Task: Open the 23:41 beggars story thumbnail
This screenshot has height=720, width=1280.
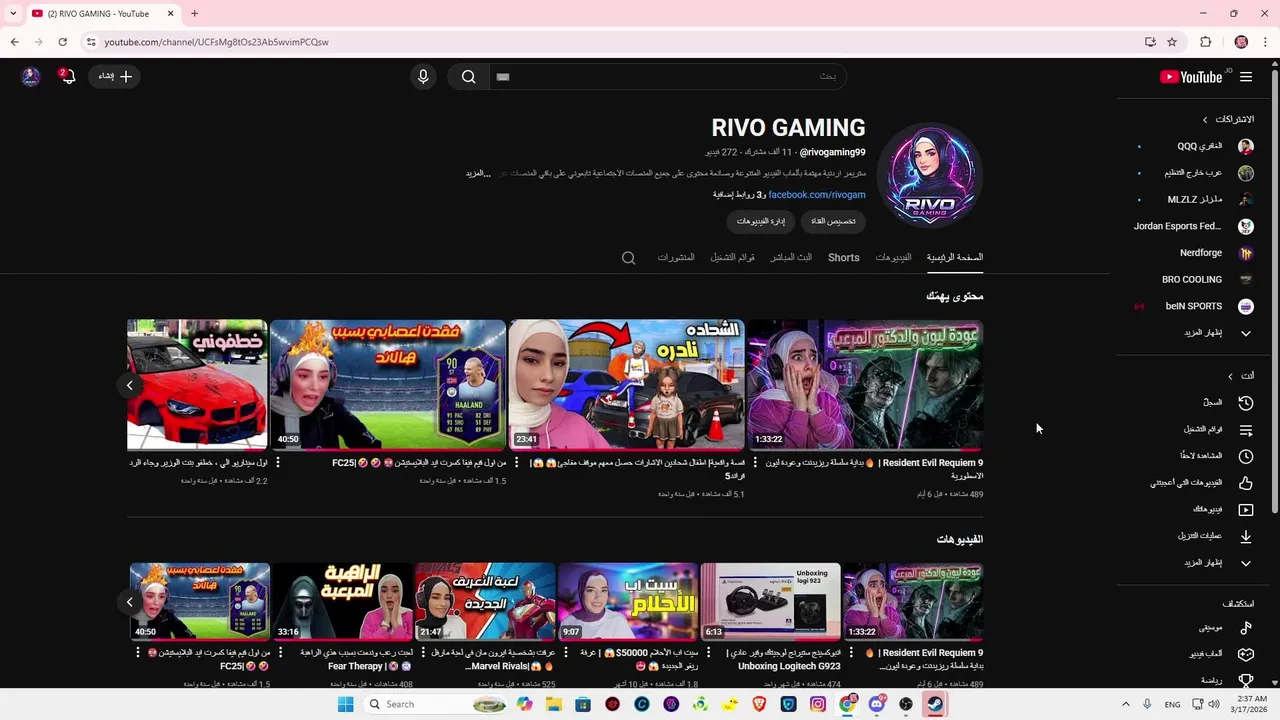Action: [627, 385]
